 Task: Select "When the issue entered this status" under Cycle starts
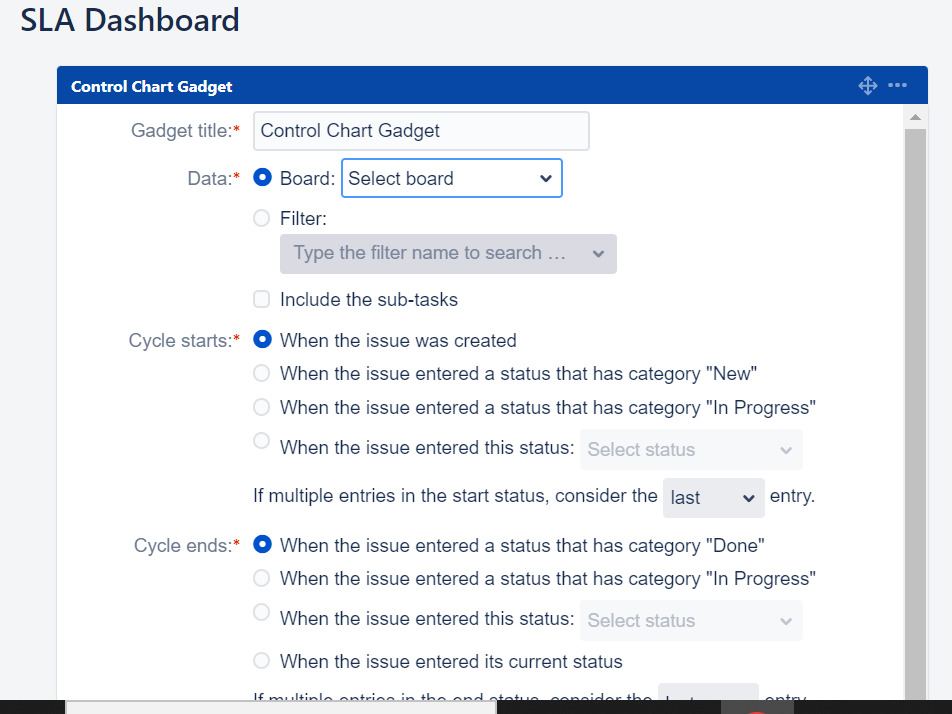[x=262, y=442]
